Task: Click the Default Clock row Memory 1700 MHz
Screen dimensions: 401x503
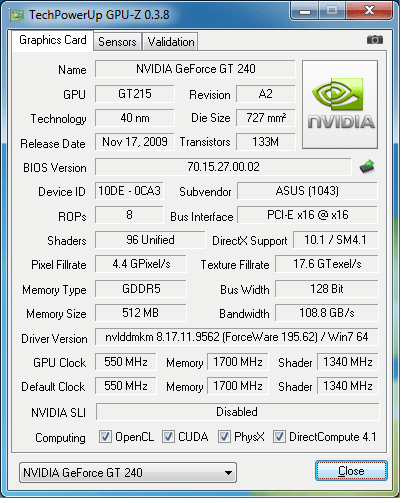Action: click(x=238, y=386)
